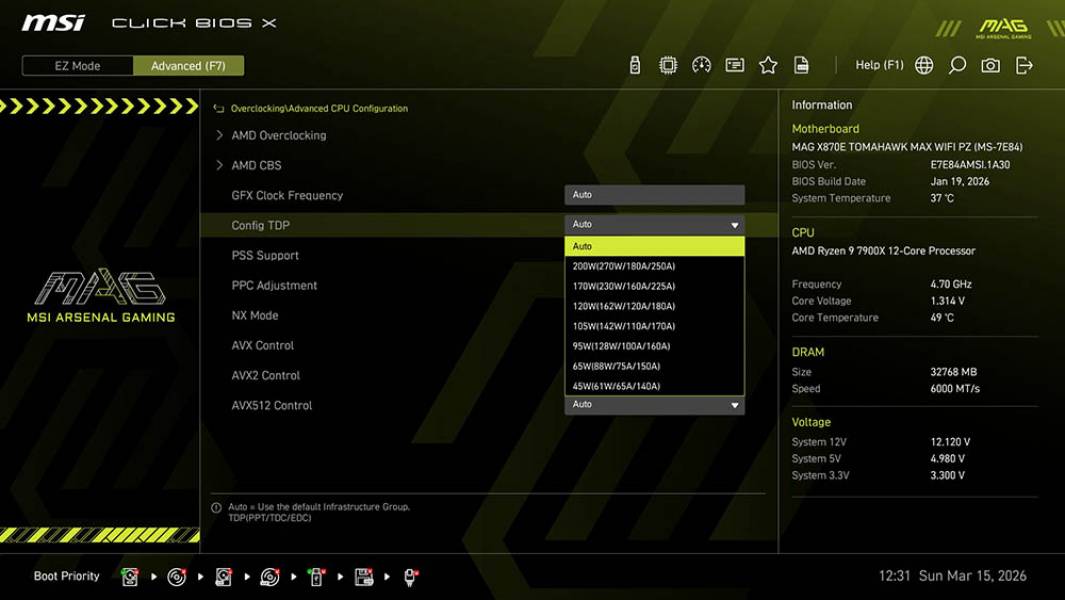Image resolution: width=1065 pixels, height=600 pixels.
Task: Expand the AMD Overclocking section
Action: click(x=280, y=135)
